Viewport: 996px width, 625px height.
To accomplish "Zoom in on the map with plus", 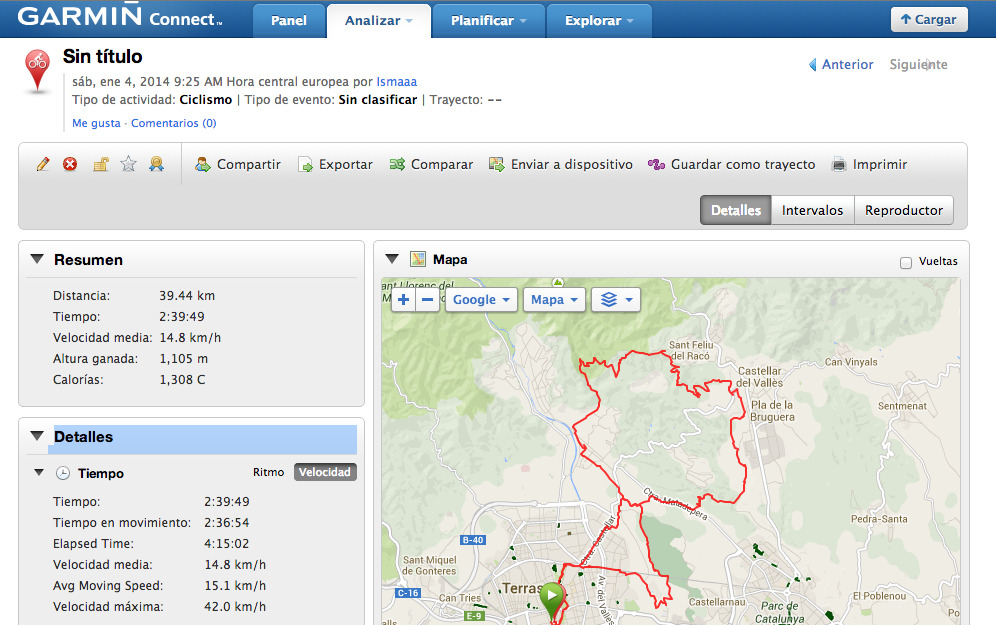I will tap(403, 300).
